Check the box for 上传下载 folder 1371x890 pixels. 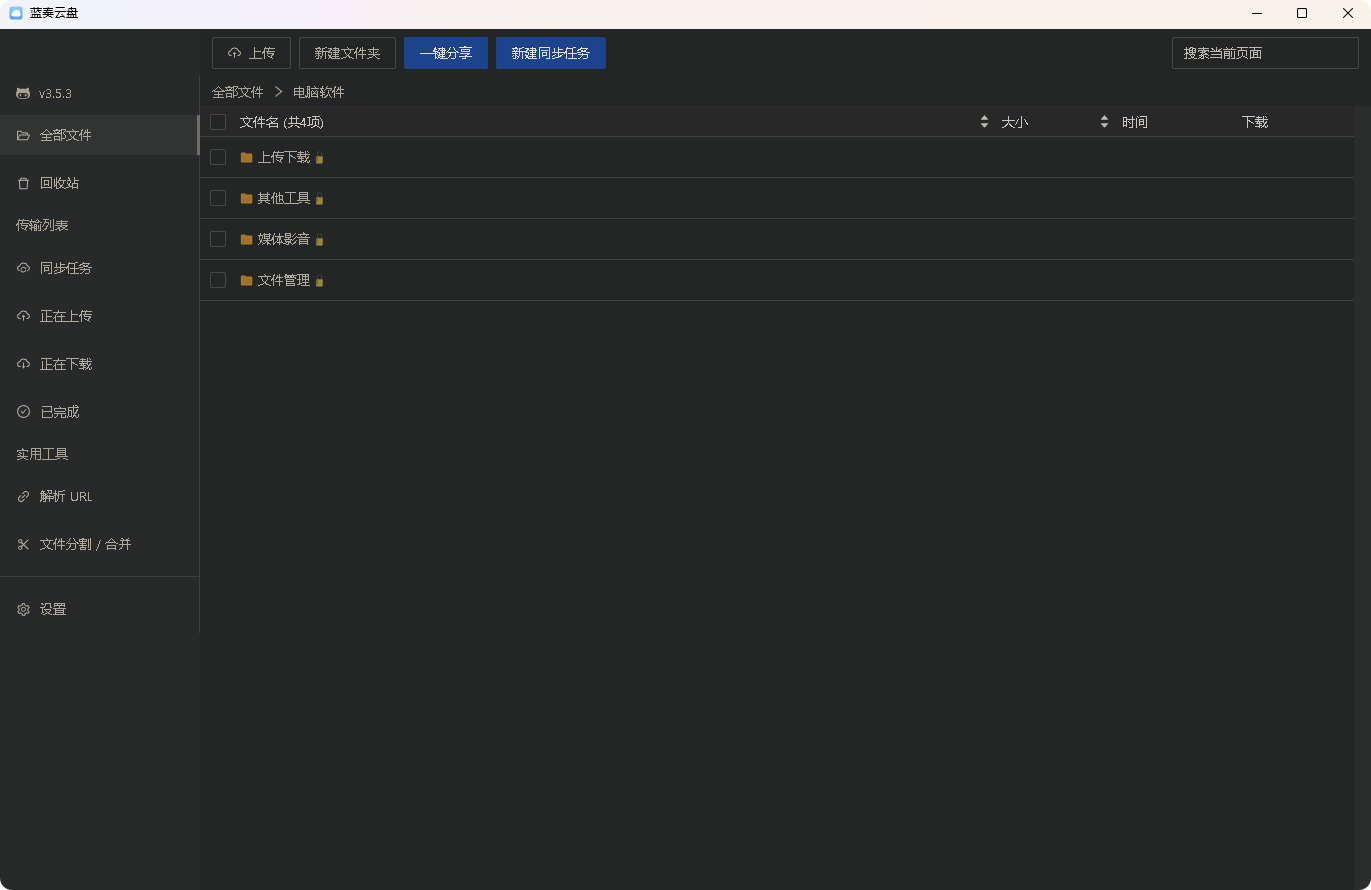click(218, 157)
